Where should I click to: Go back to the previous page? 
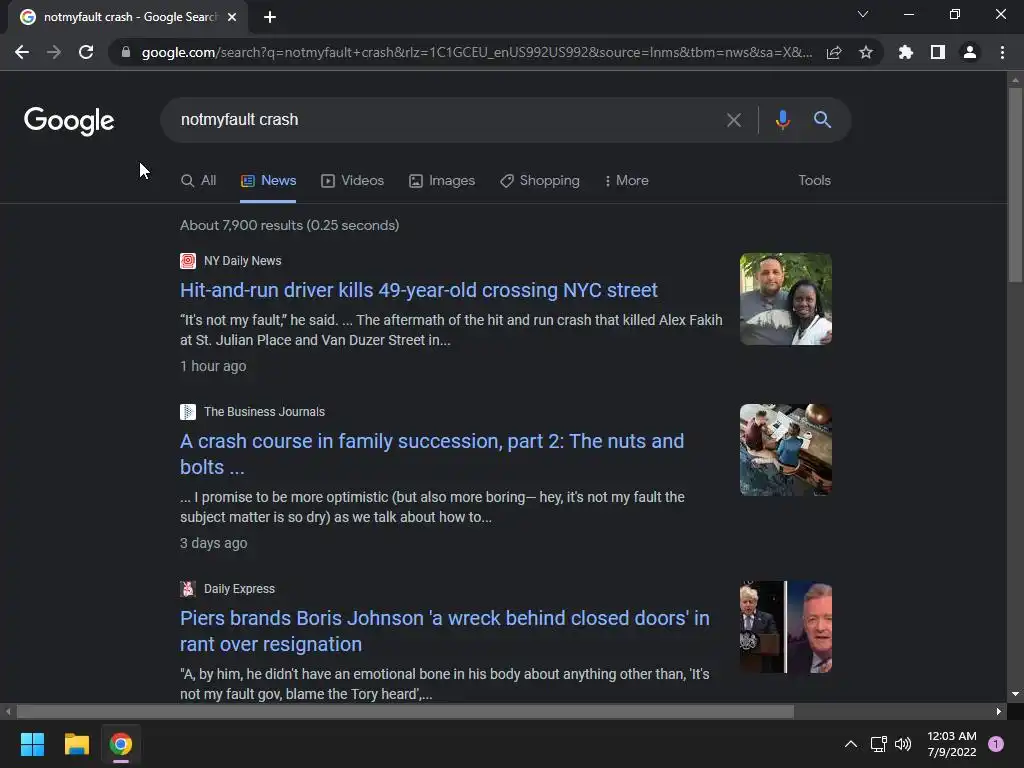click(x=22, y=52)
